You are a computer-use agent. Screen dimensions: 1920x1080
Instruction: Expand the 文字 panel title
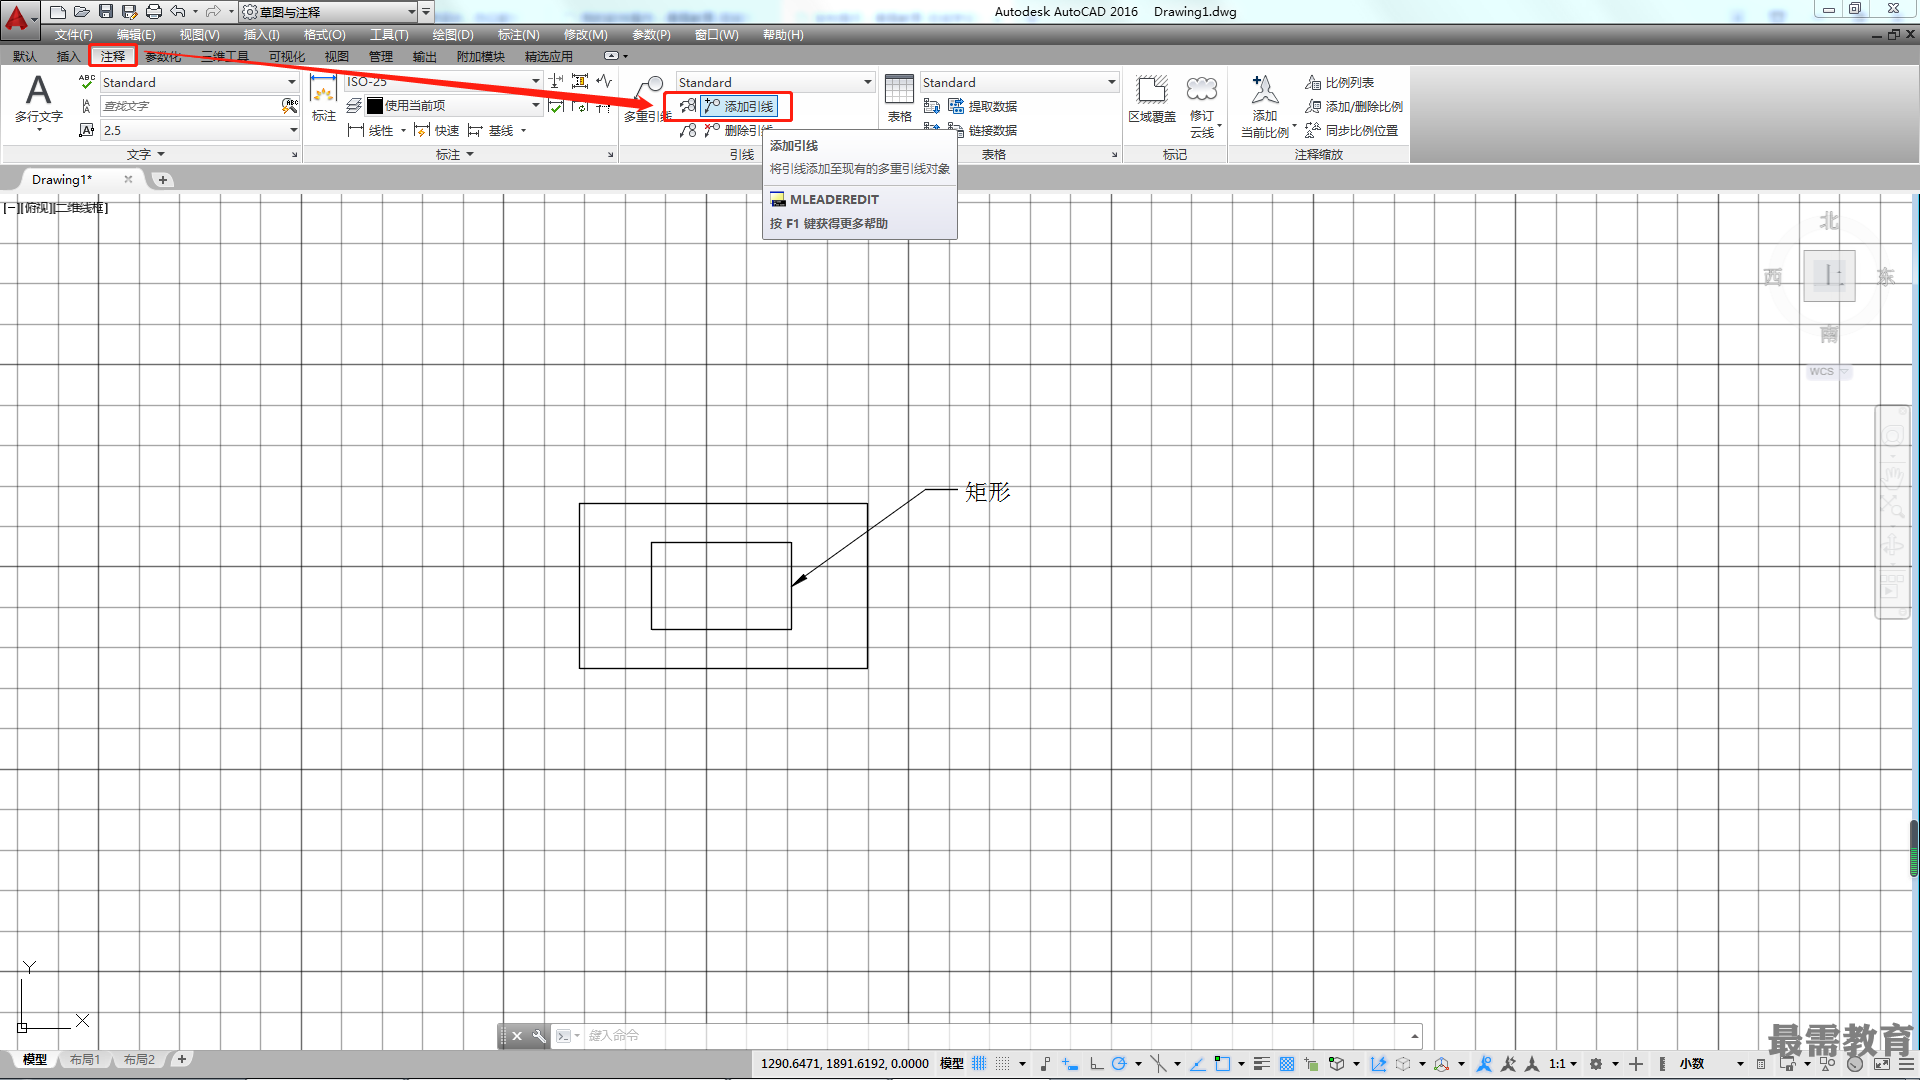(x=146, y=155)
